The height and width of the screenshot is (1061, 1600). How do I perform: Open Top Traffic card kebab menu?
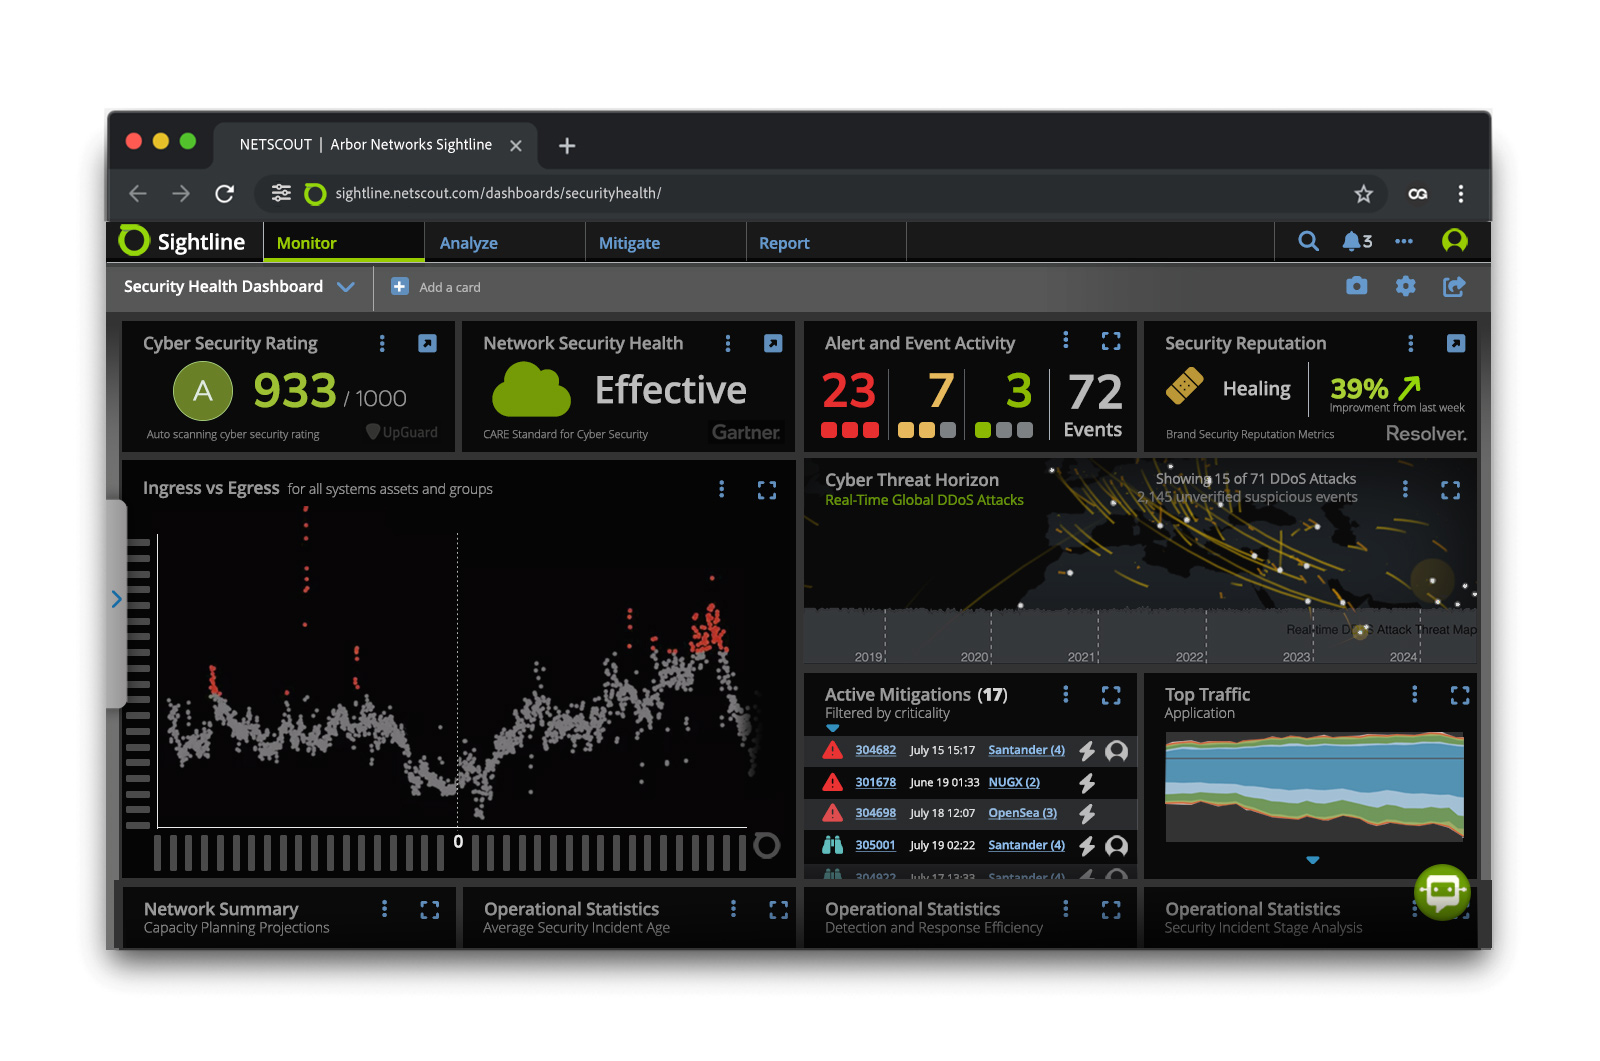click(x=1414, y=694)
